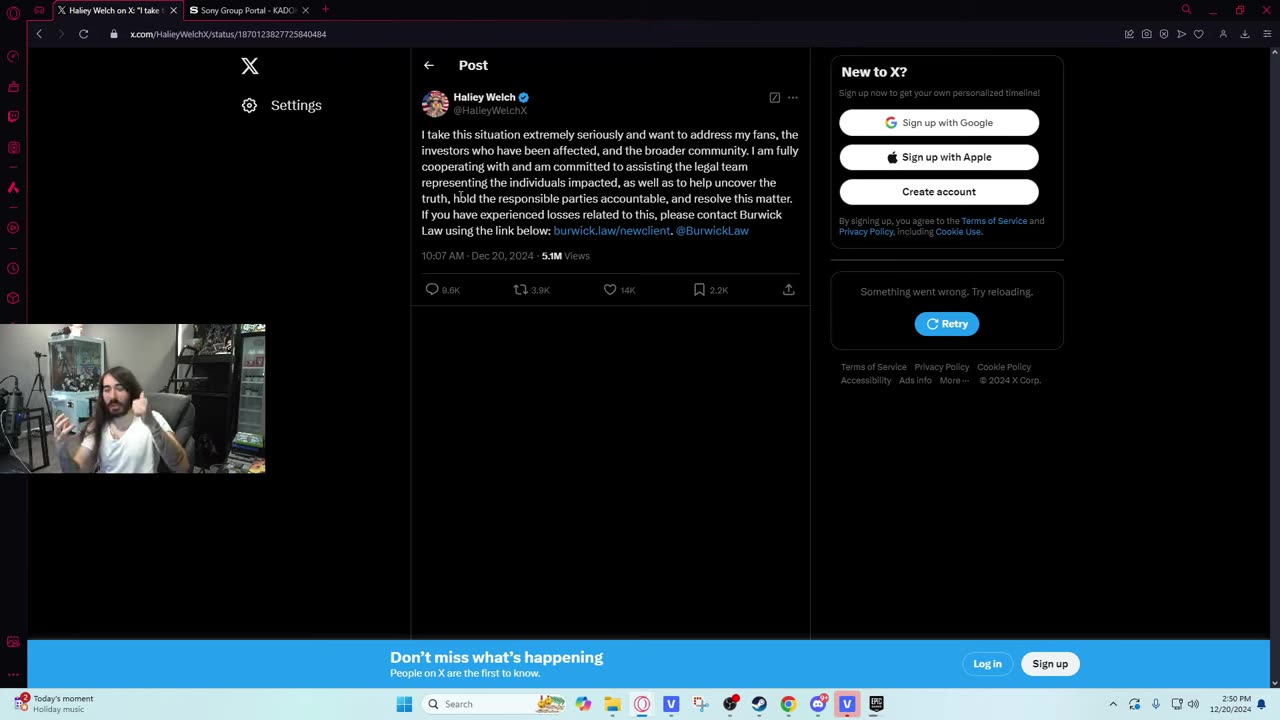The image size is (1280, 720).
Task: Open File Explorer from taskbar
Action: pos(612,704)
